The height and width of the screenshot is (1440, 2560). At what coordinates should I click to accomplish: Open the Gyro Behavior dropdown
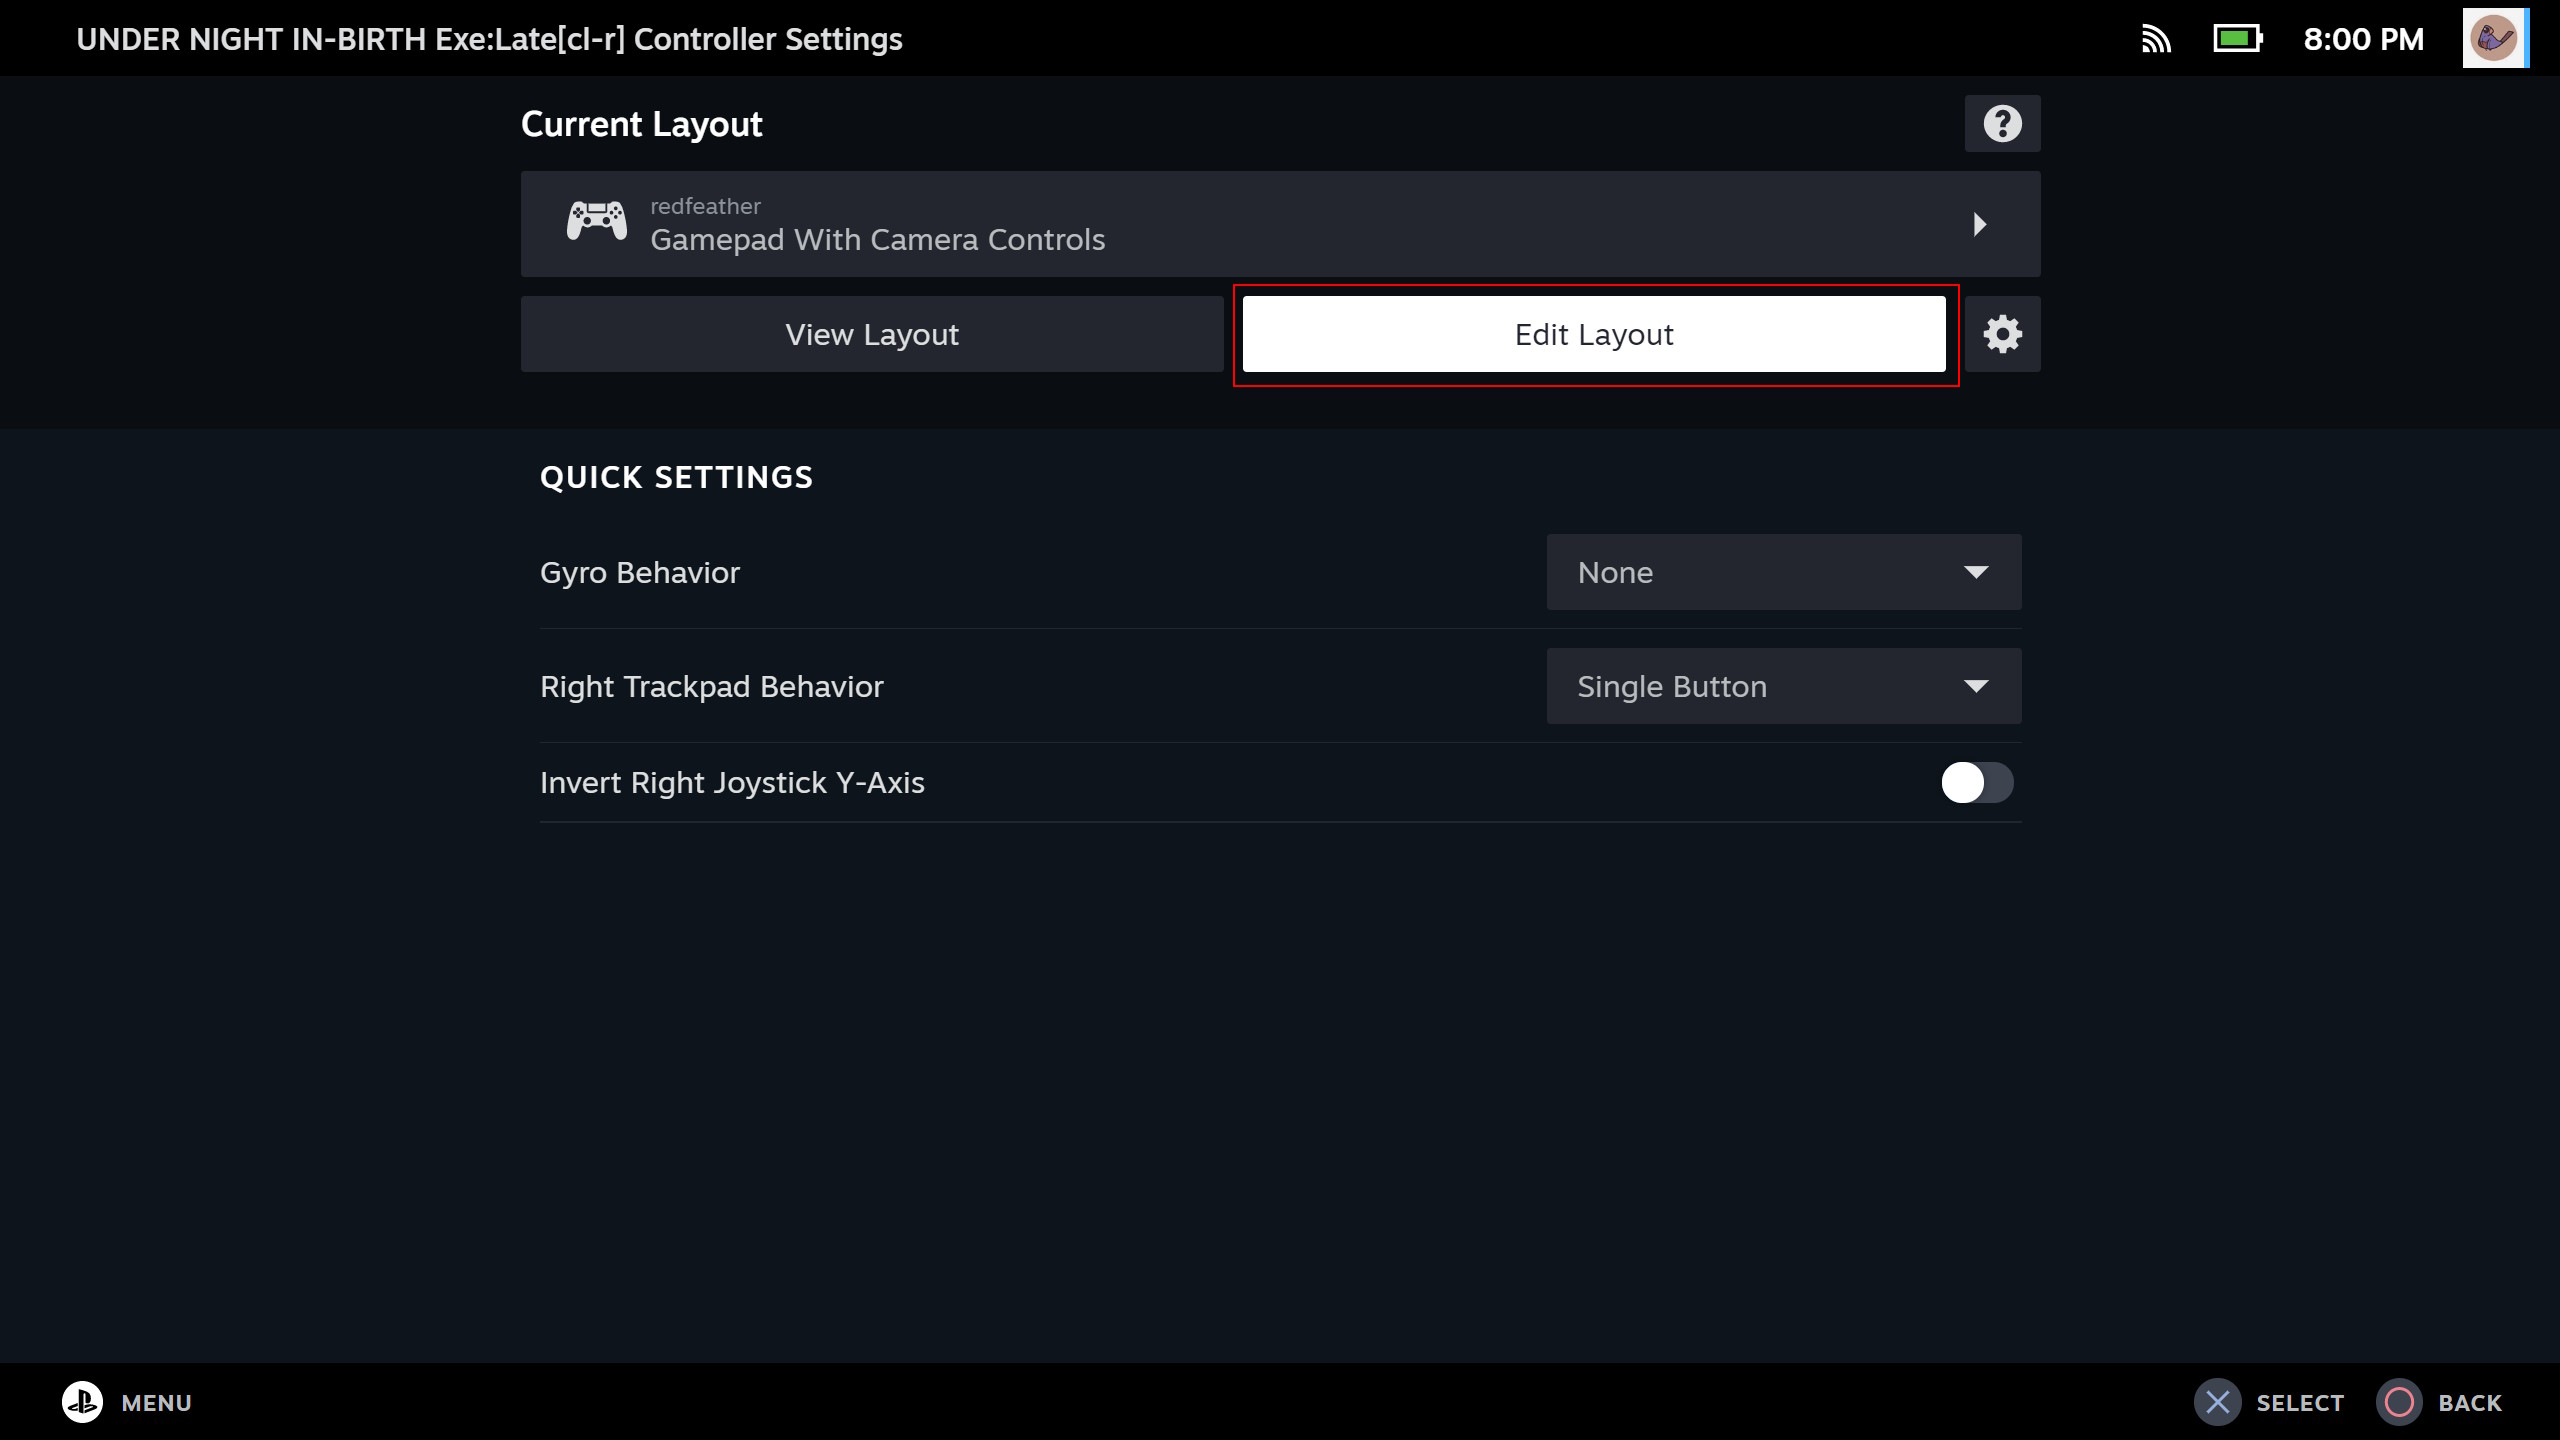click(1783, 572)
